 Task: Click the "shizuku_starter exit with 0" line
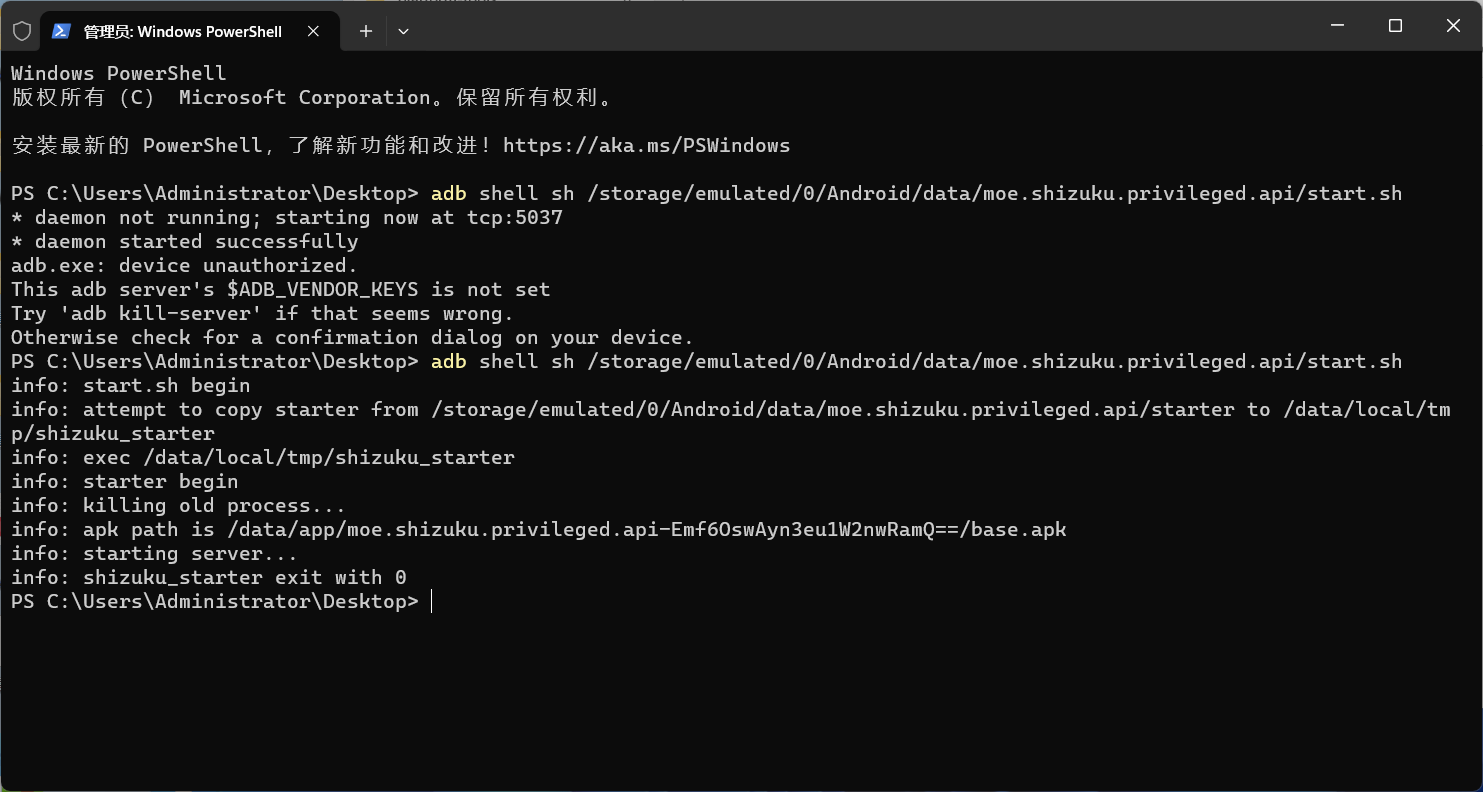pyautogui.click(x=208, y=577)
